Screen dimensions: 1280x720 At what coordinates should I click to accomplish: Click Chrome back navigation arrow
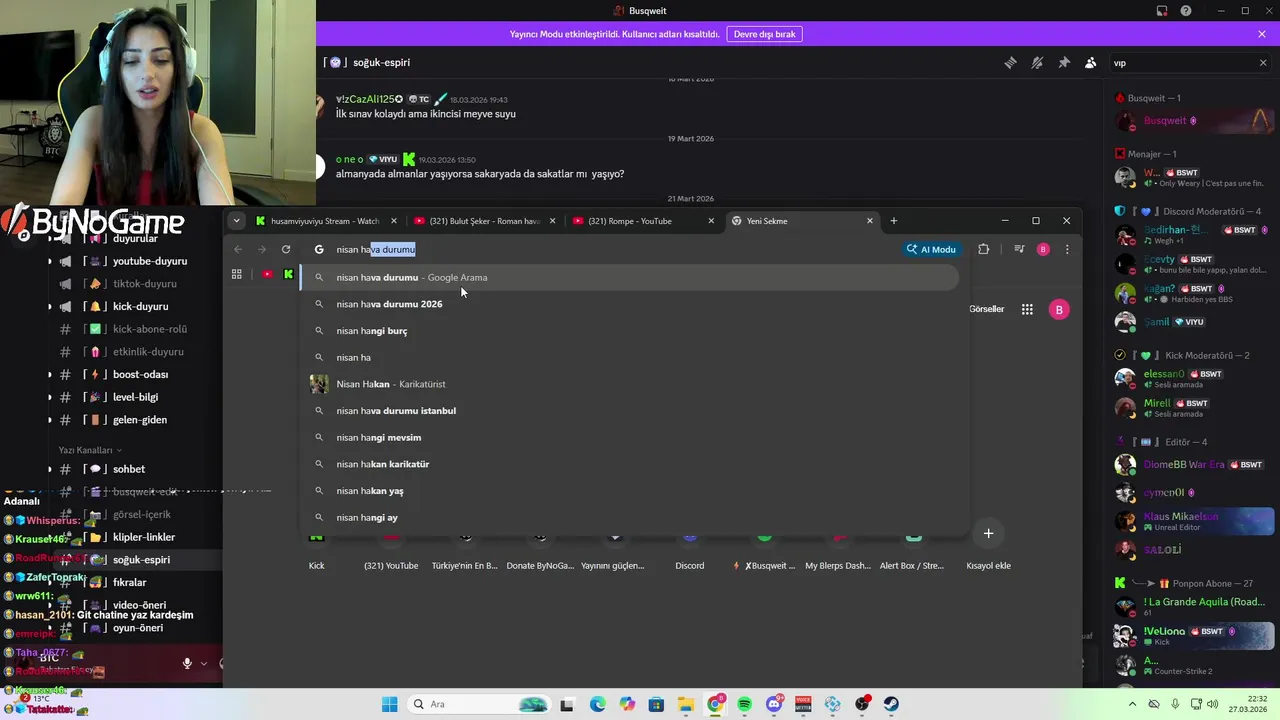238,249
